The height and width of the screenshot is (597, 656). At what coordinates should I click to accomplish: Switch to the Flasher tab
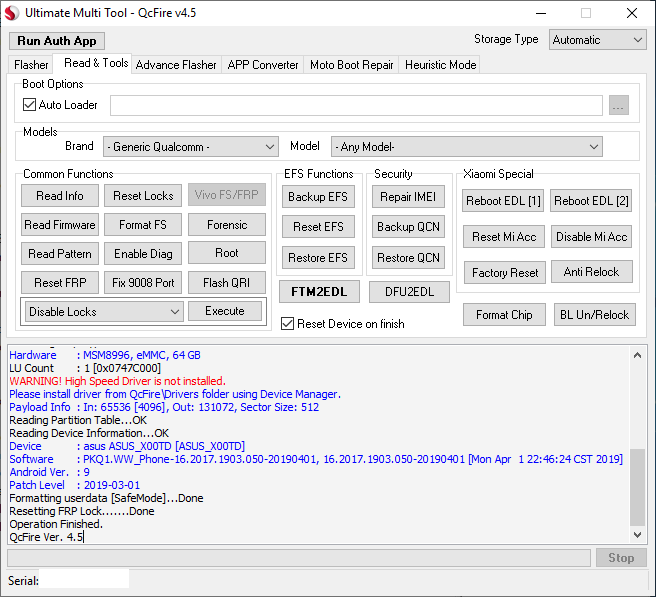click(31, 65)
